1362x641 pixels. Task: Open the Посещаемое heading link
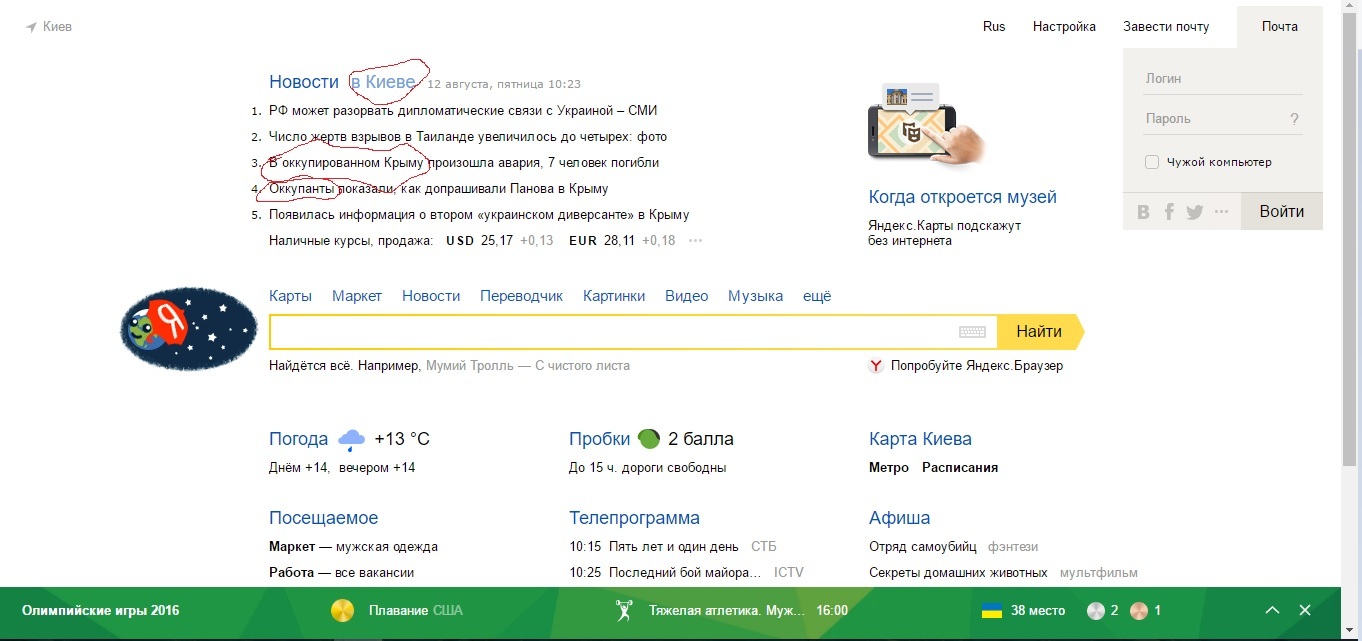pos(323,518)
